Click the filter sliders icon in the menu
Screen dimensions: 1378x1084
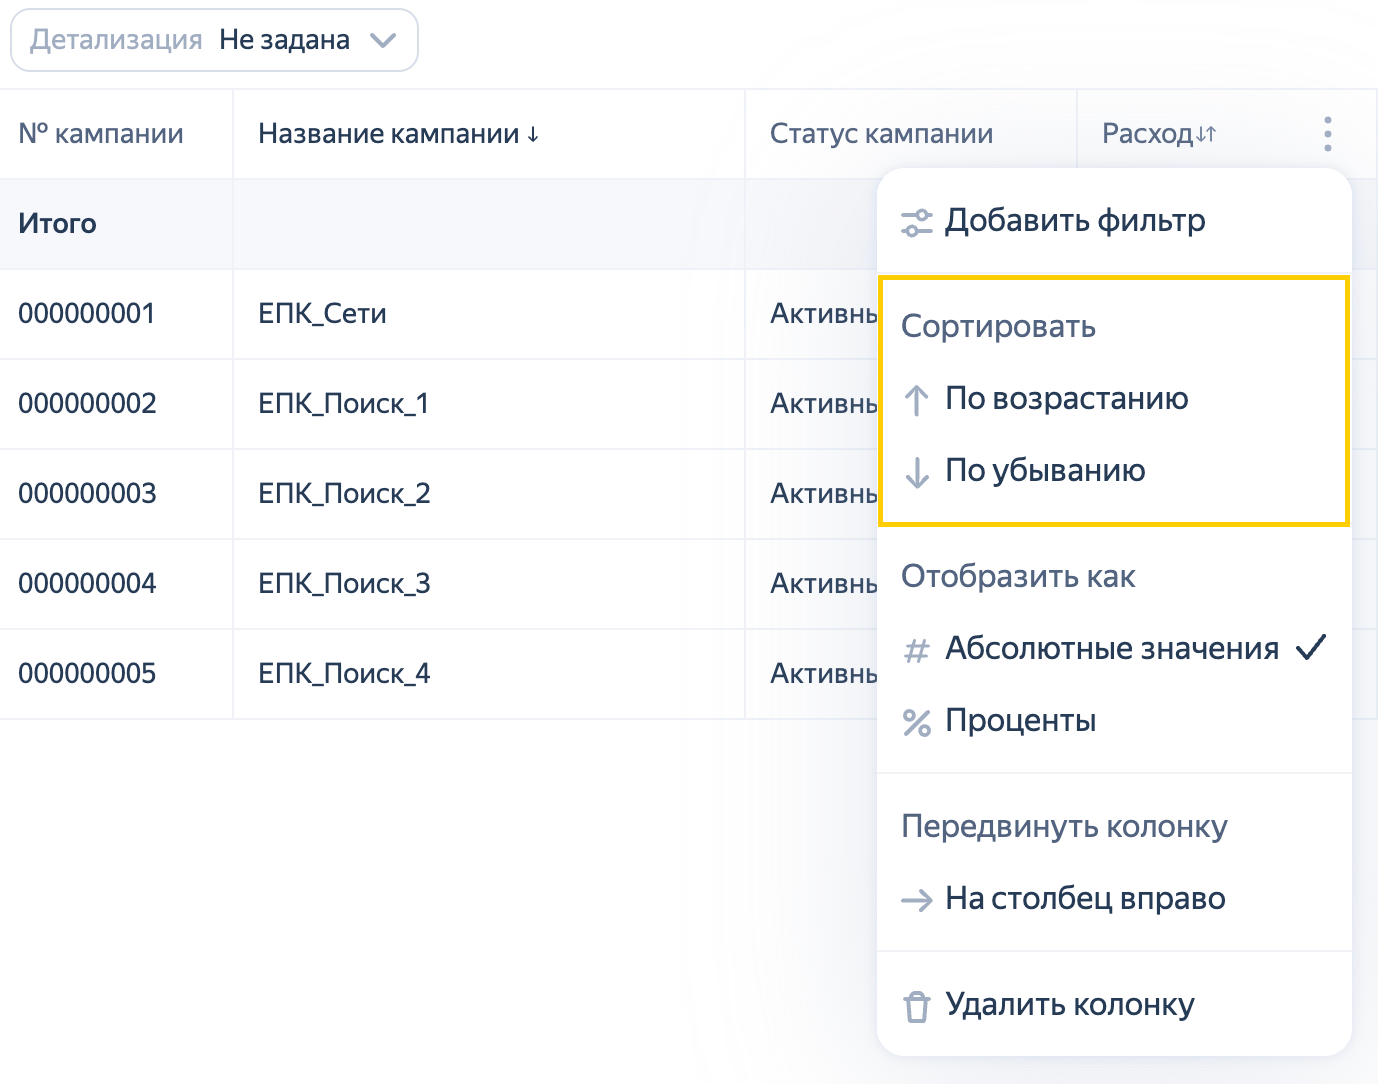click(916, 222)
